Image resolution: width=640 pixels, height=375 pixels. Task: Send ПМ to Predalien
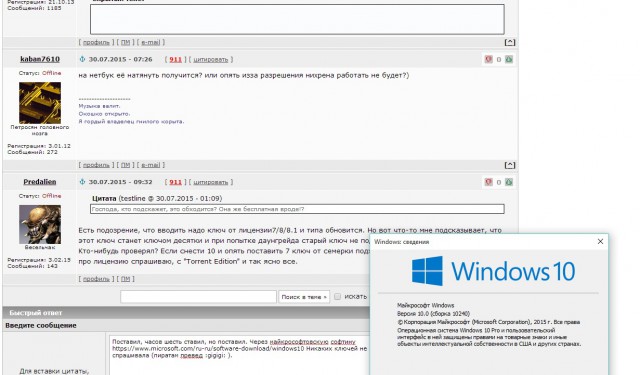(x=126, y=279)
